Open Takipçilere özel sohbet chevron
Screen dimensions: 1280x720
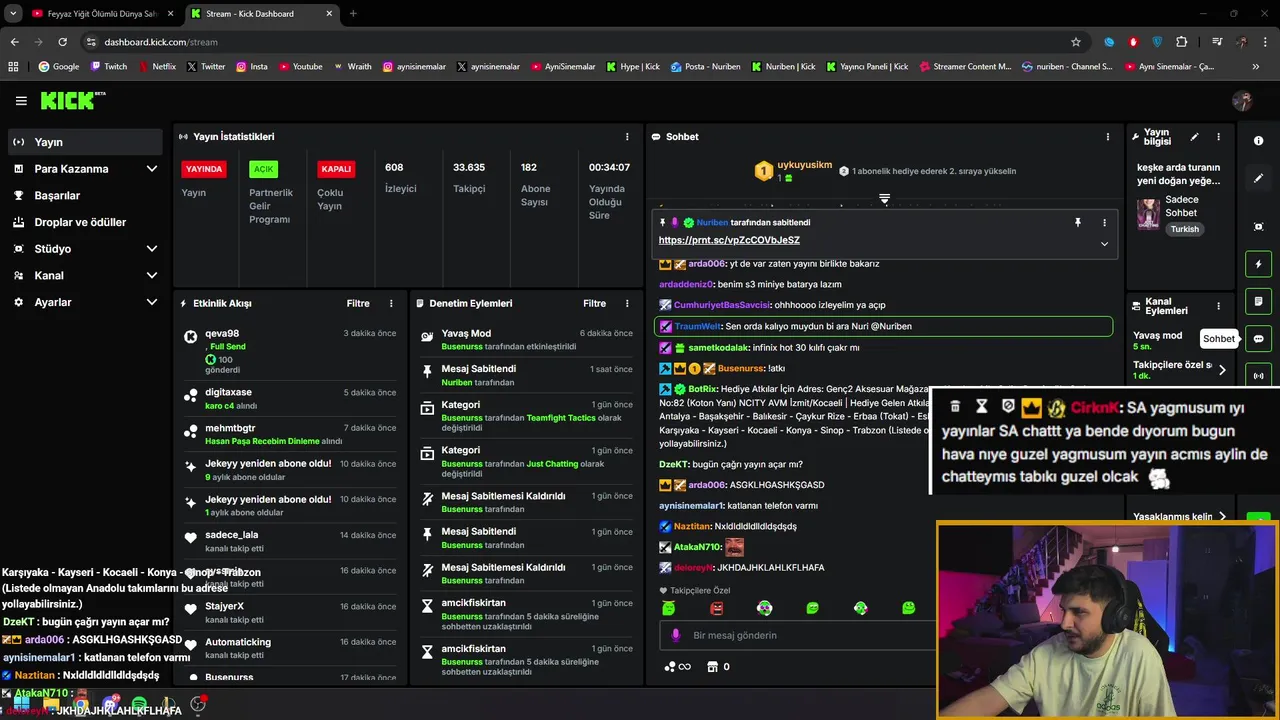(x=1222, y=370)
